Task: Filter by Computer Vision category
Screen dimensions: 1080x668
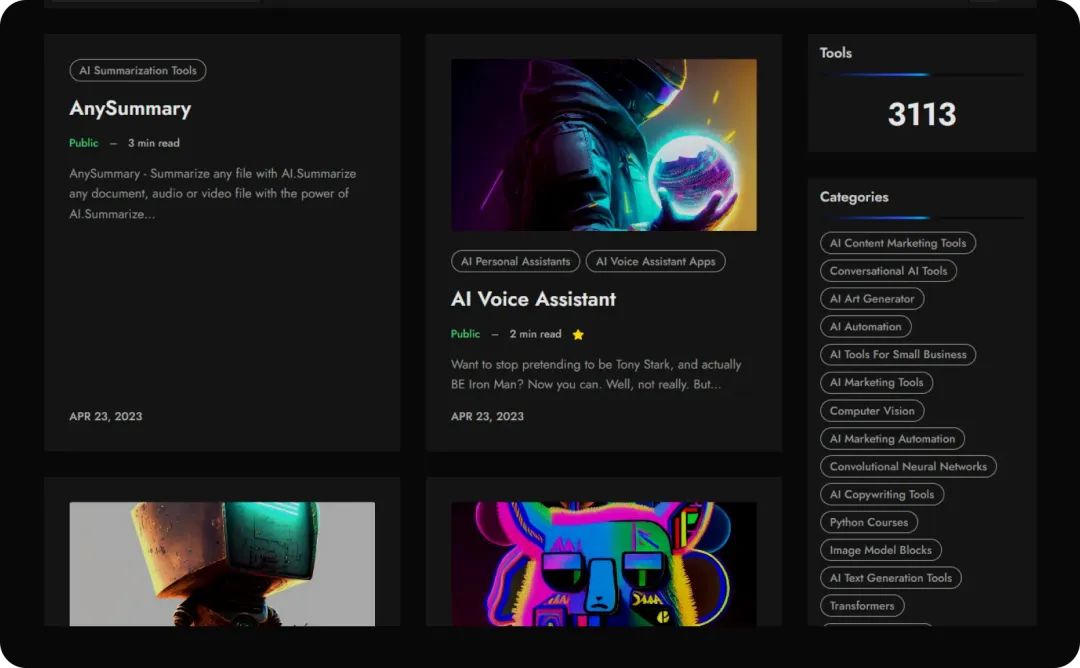Action: [x=872, y=411]
